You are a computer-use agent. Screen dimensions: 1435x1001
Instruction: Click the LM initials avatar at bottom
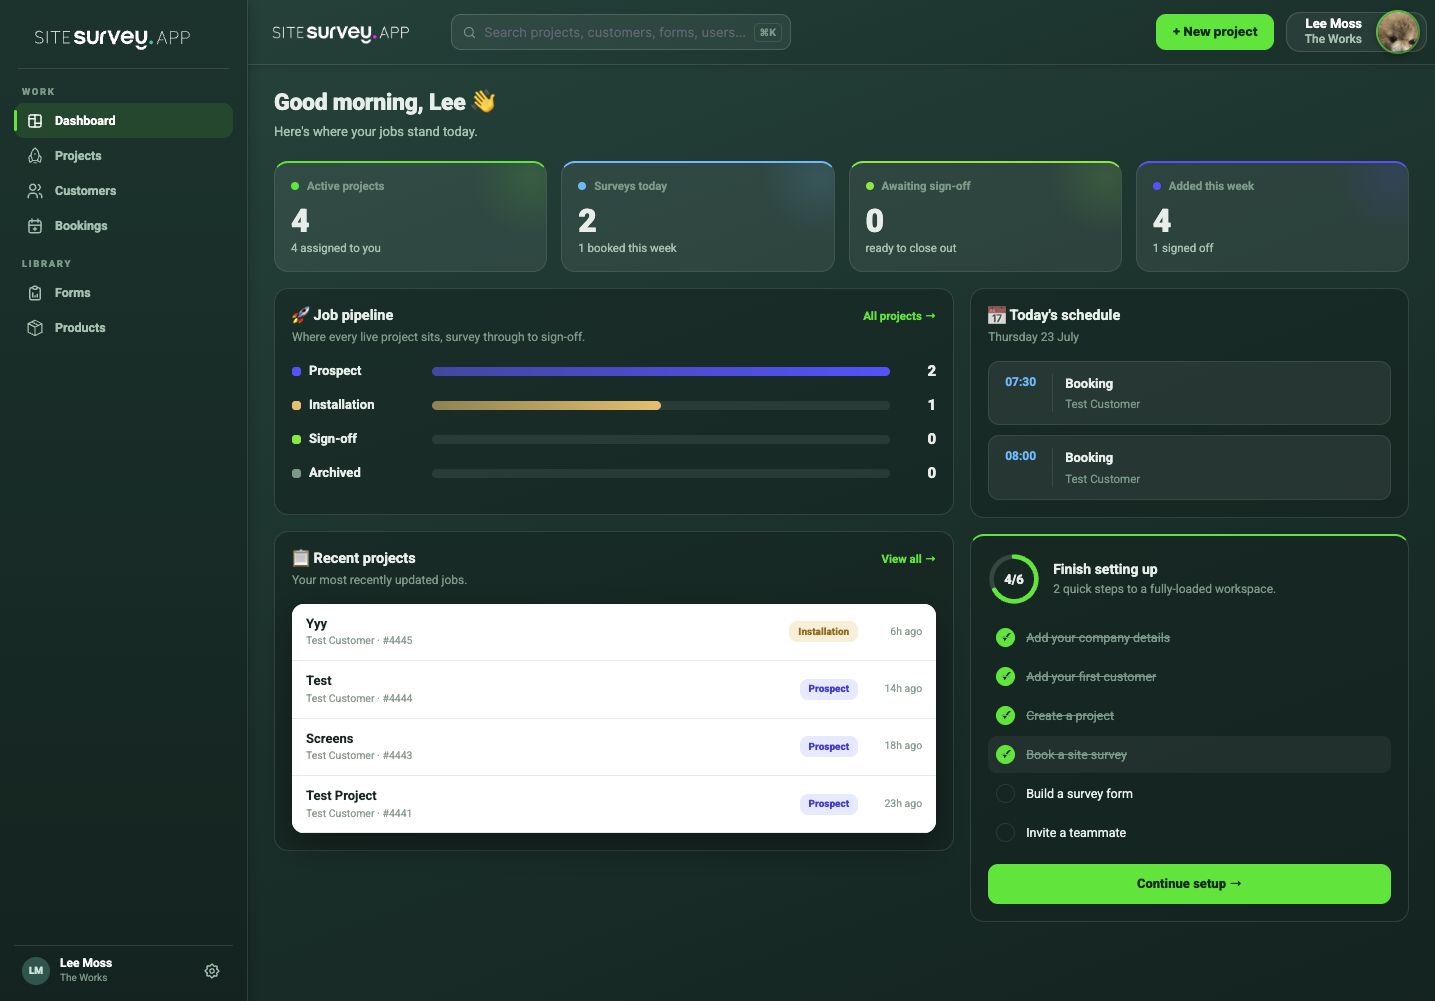(x=36, y=970)
